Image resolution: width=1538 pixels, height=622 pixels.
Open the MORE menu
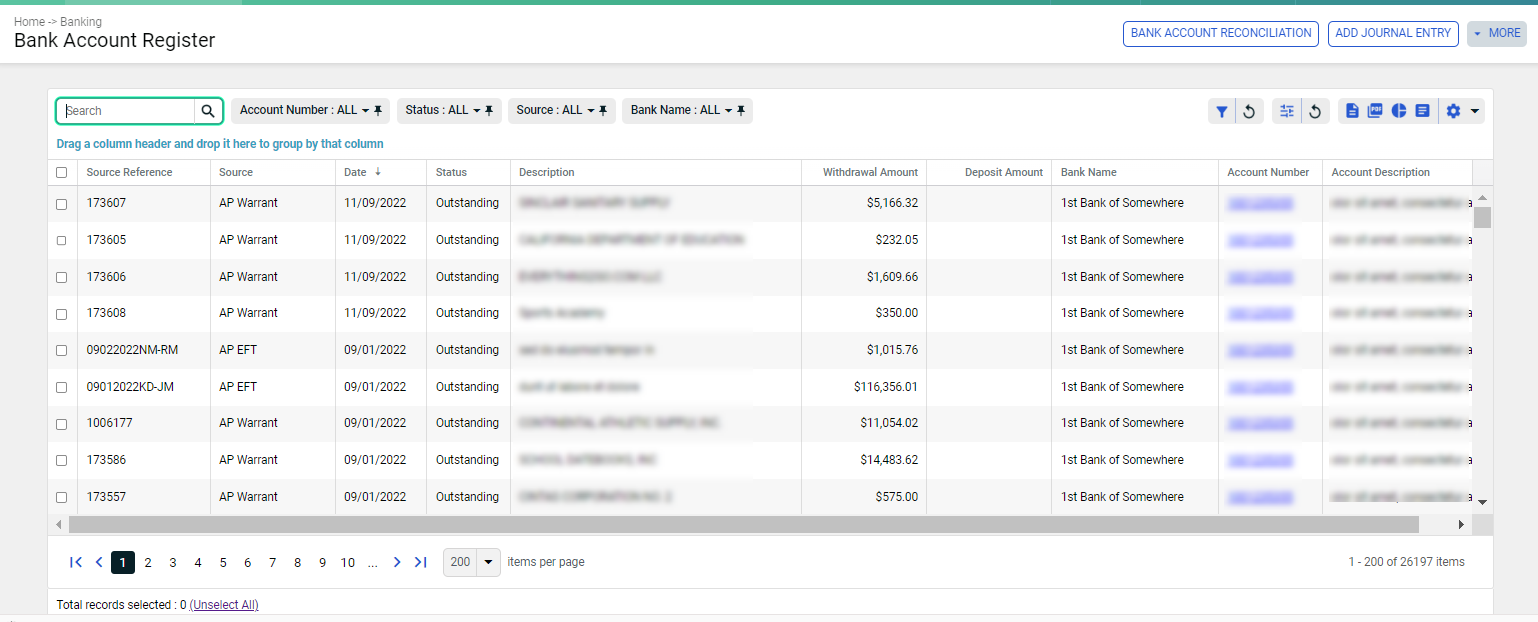click(x=1496, y=34)
